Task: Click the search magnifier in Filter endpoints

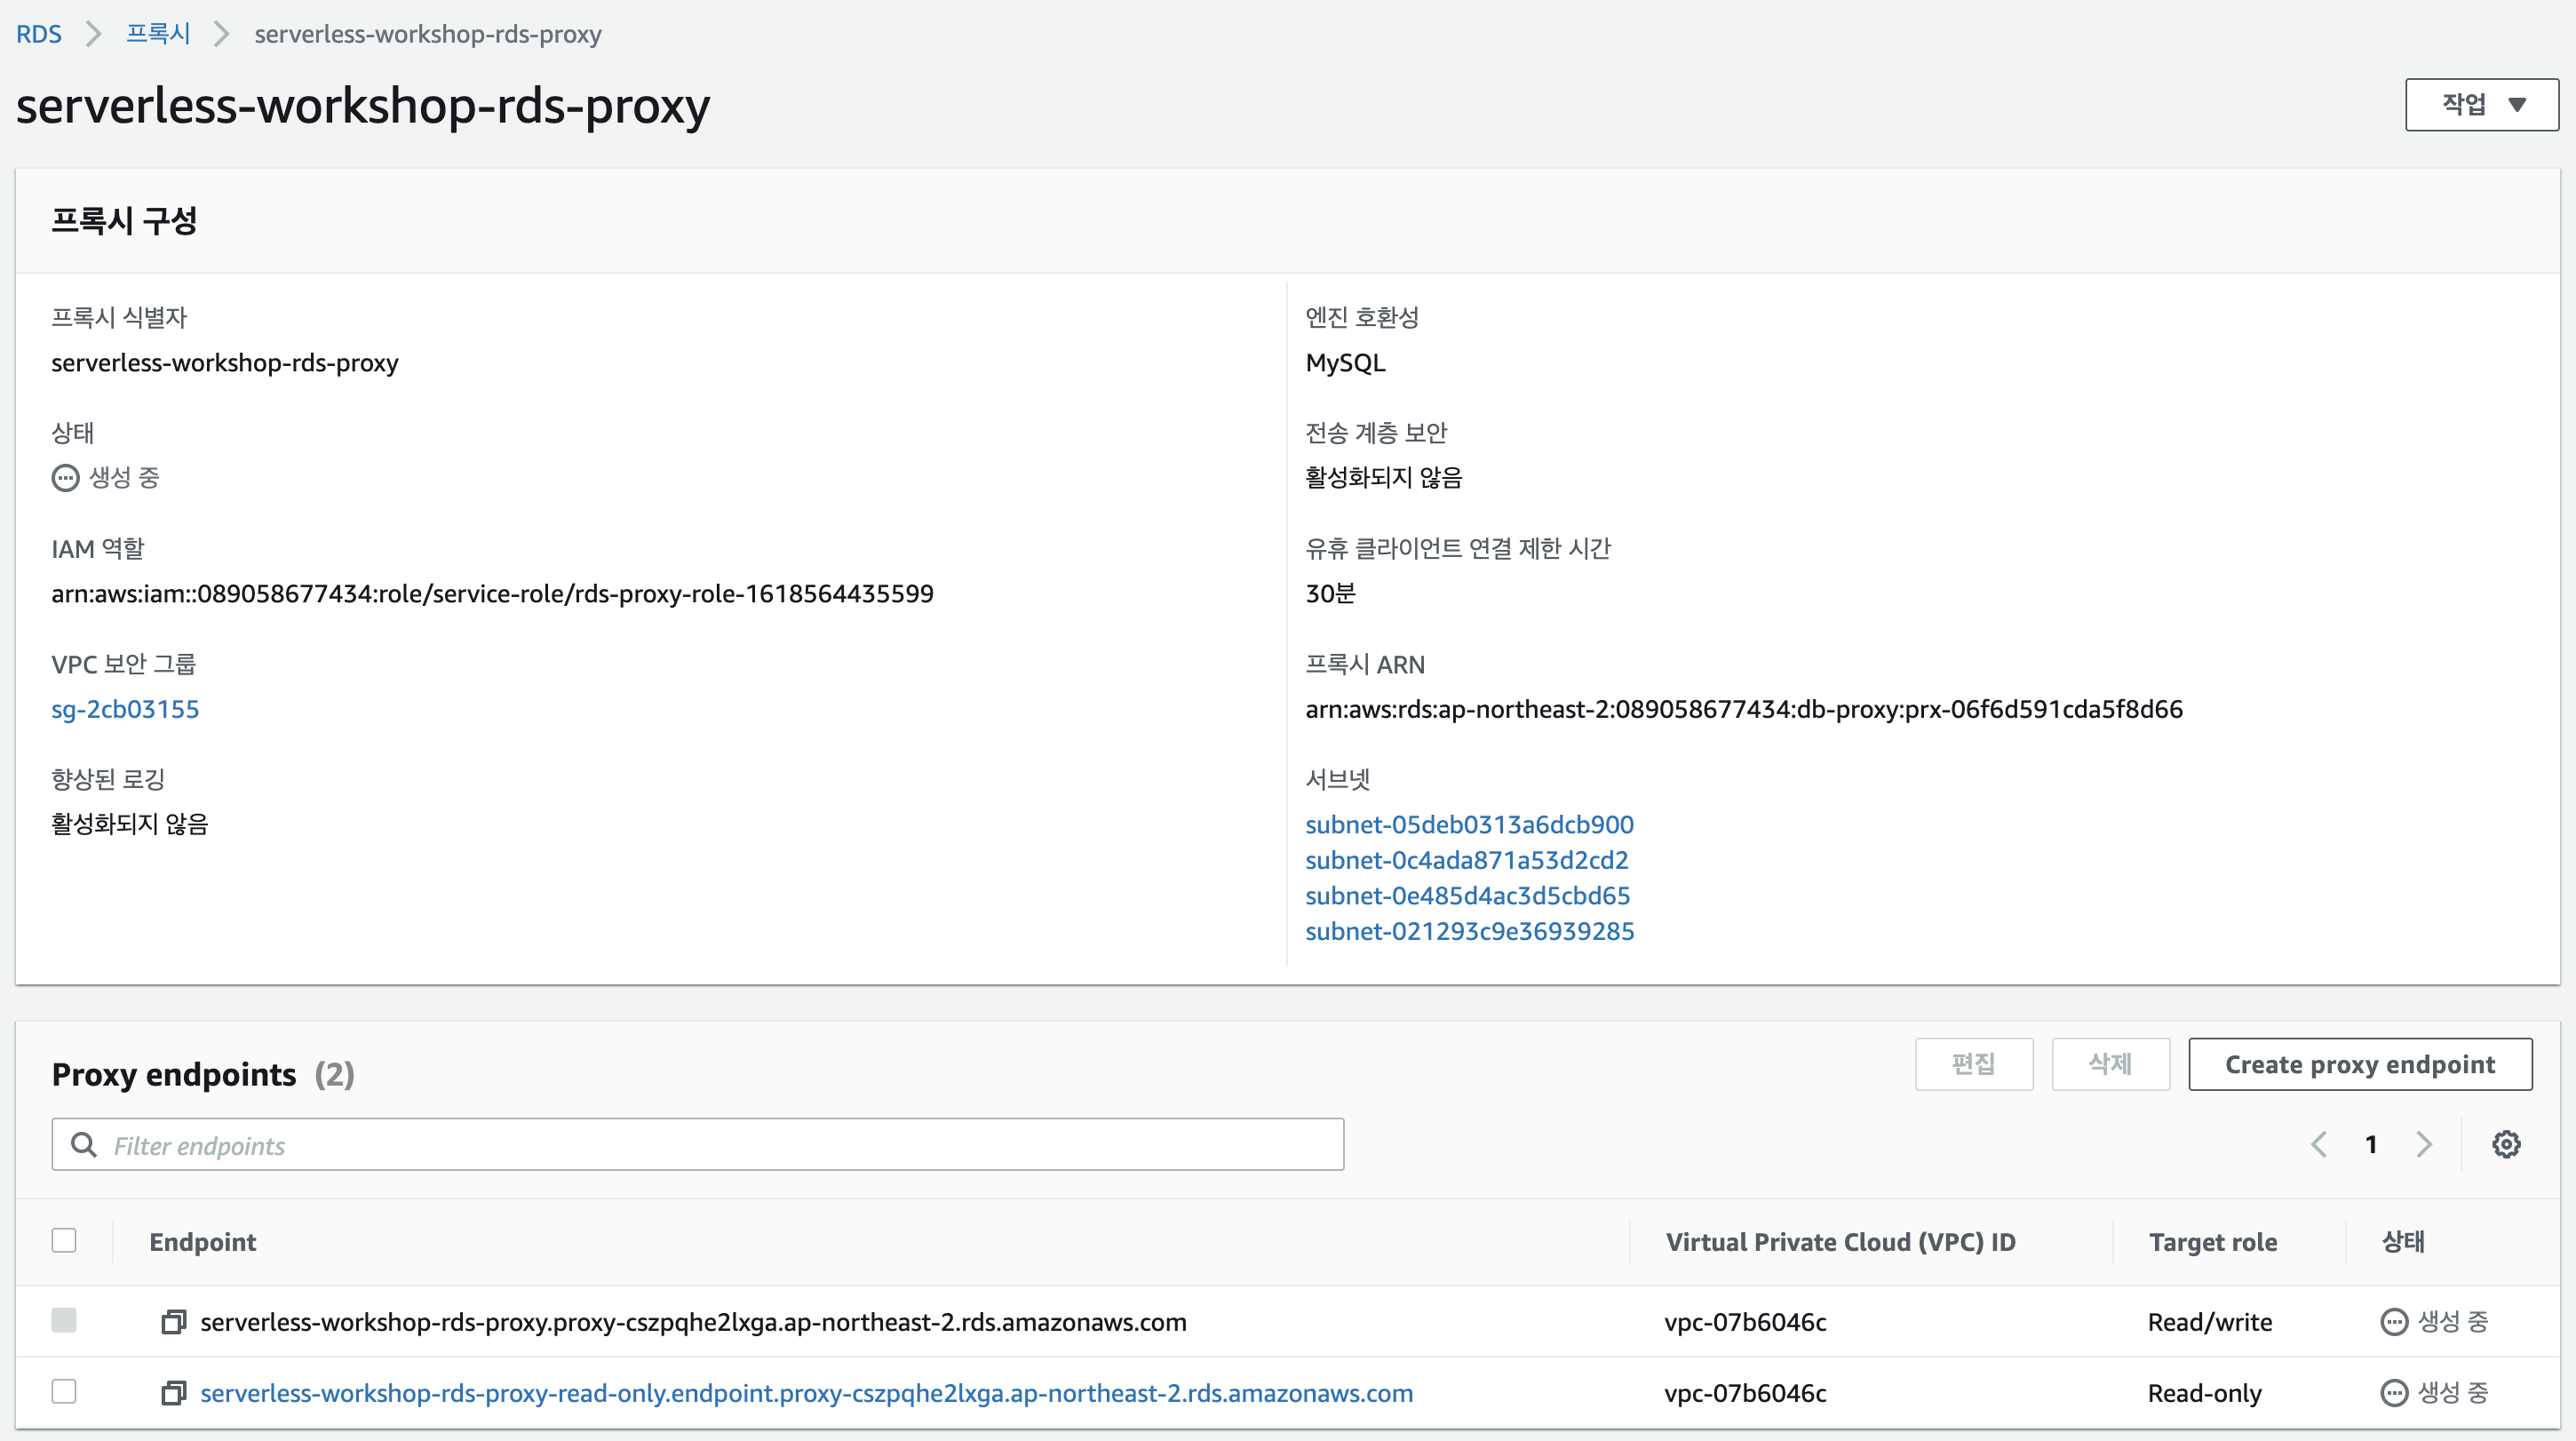Action: tap(84, 1145)
